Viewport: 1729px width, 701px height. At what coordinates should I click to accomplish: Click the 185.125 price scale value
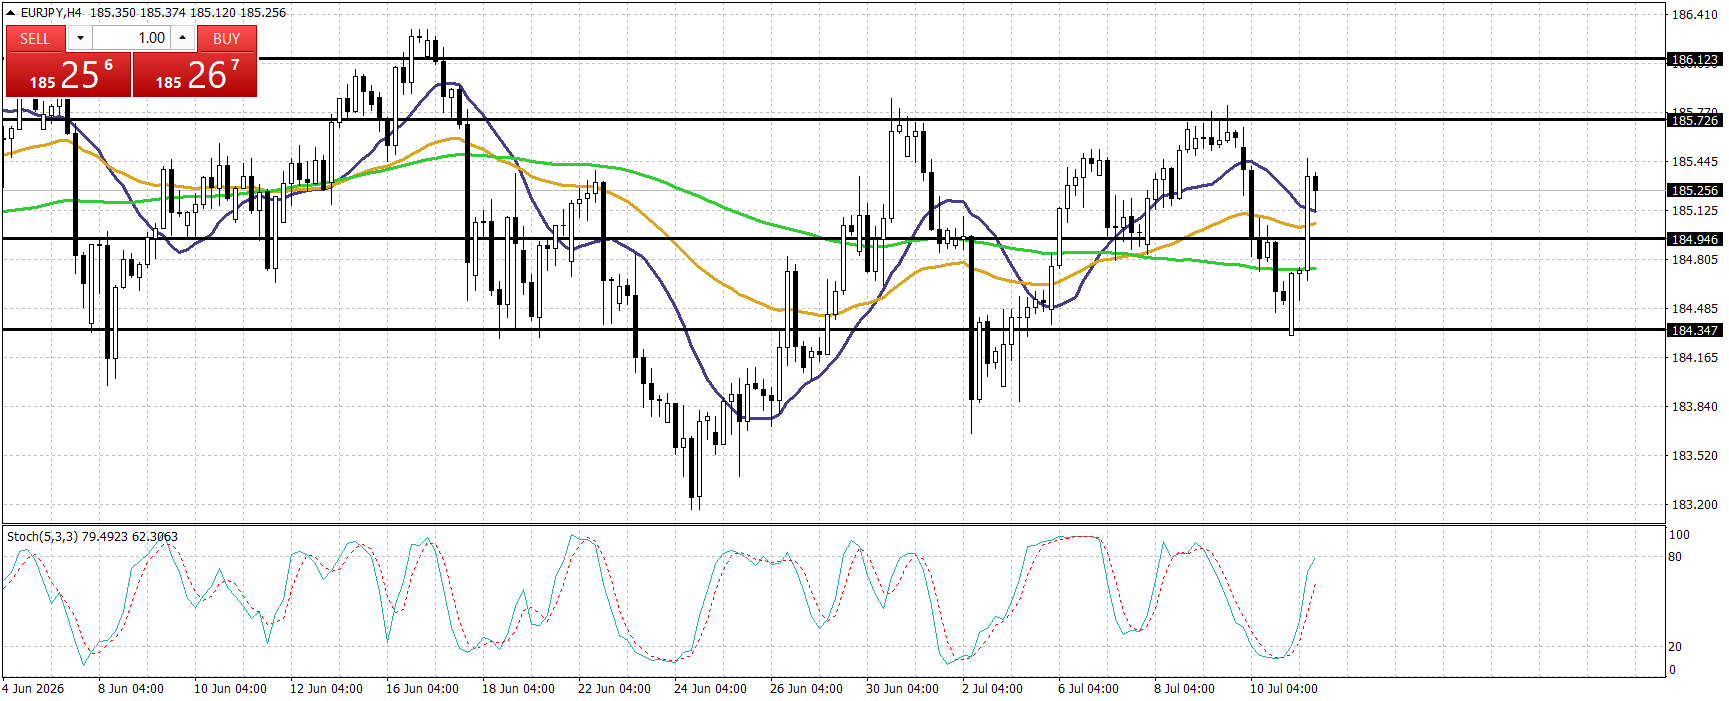tap(1695, 211)
